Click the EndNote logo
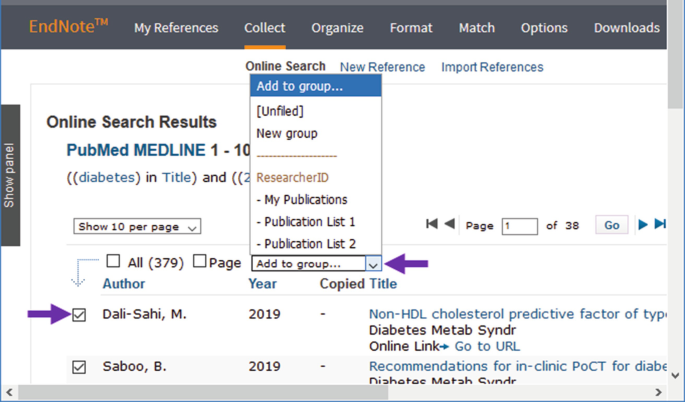 pos(70,27)
